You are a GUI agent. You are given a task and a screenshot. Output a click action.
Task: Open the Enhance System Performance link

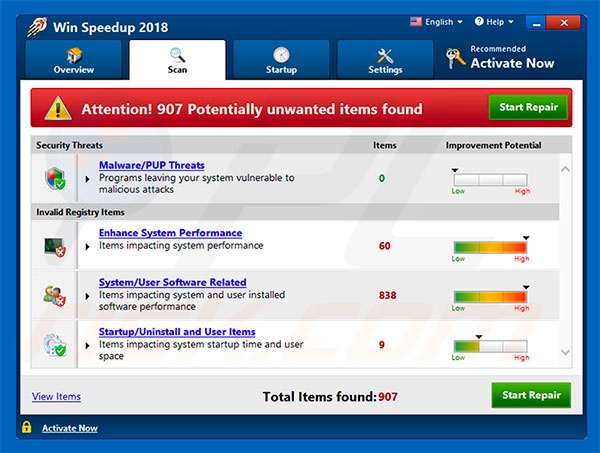point(170,233)
